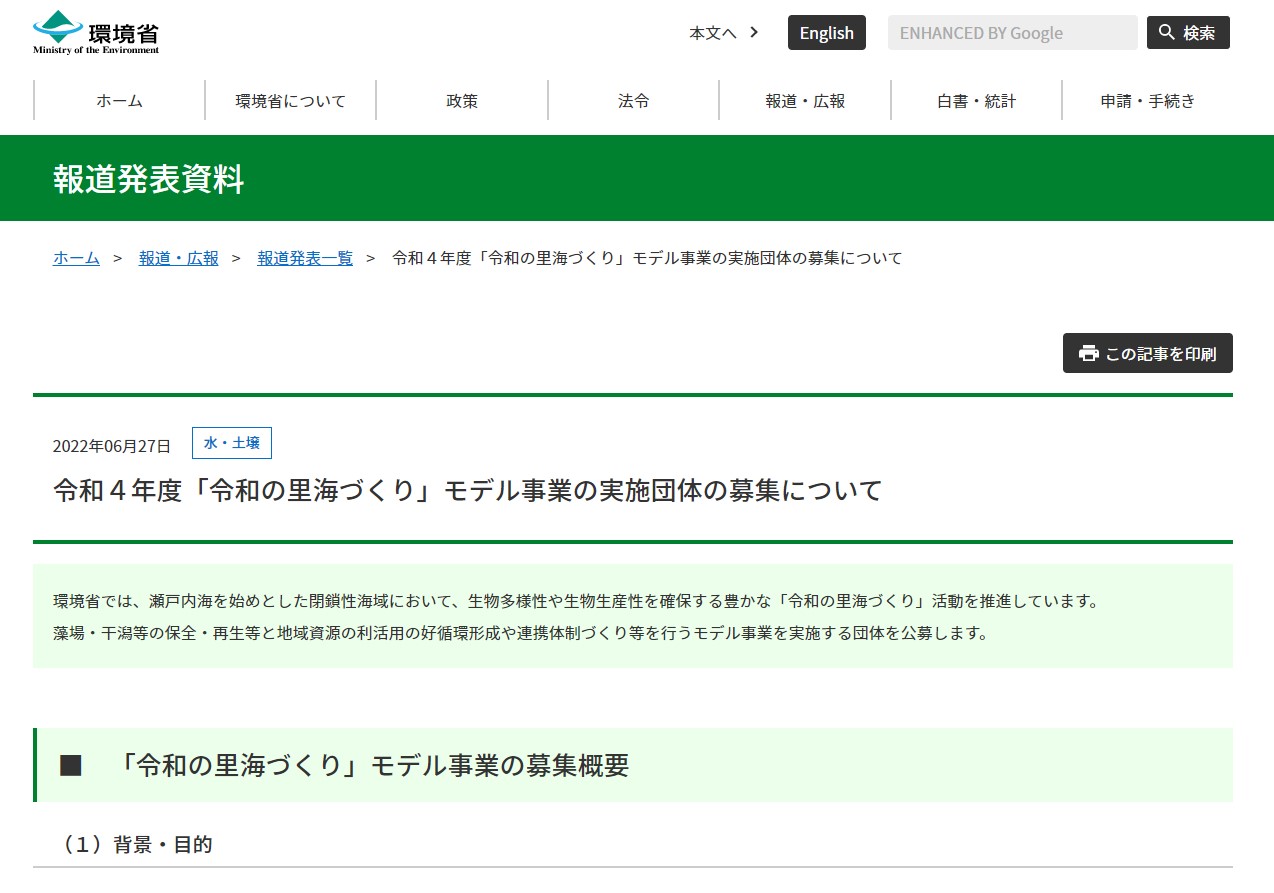Focus the Google search input field
Screen dimensions: 1274x893
(1011, 33)
